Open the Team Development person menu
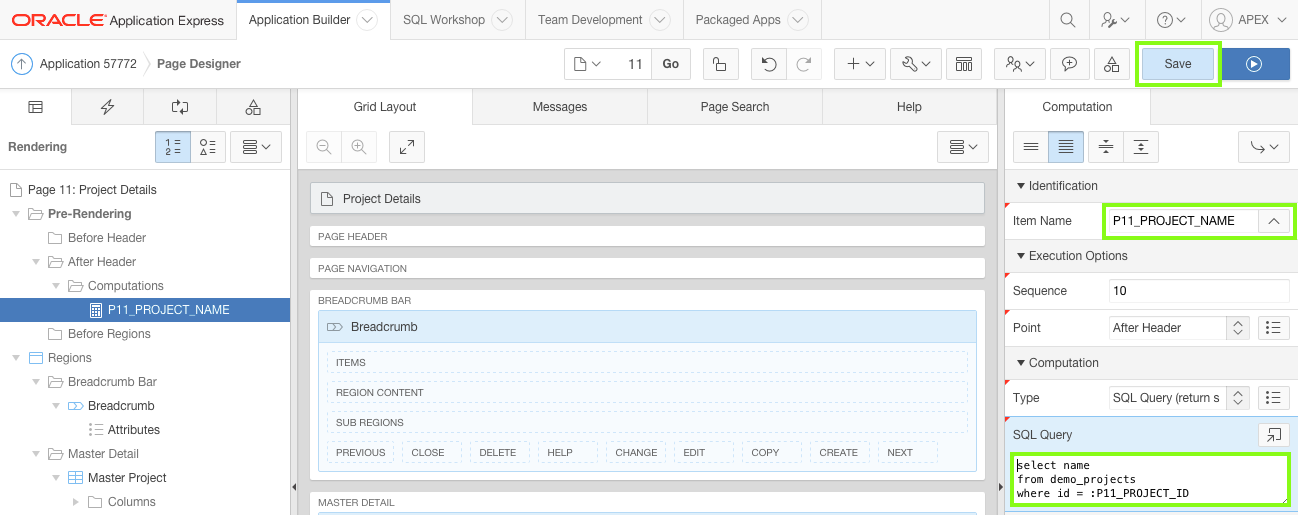The height and width of the screenshot is (515, 1298). pyautogui.click(x=1020, y=64)
